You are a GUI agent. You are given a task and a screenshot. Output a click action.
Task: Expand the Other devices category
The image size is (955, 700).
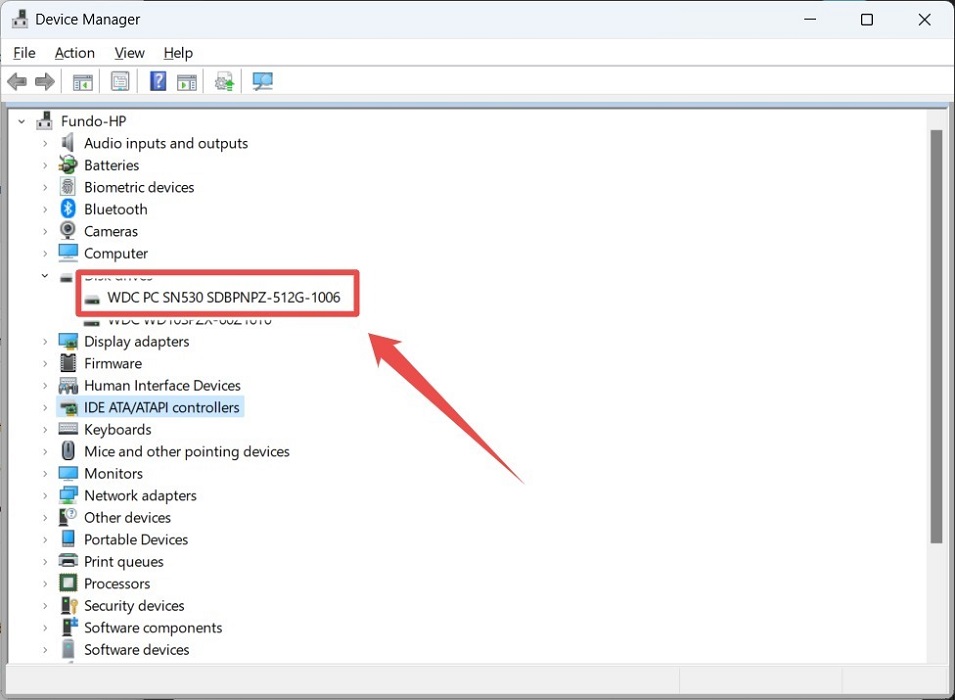click(46, 517)
